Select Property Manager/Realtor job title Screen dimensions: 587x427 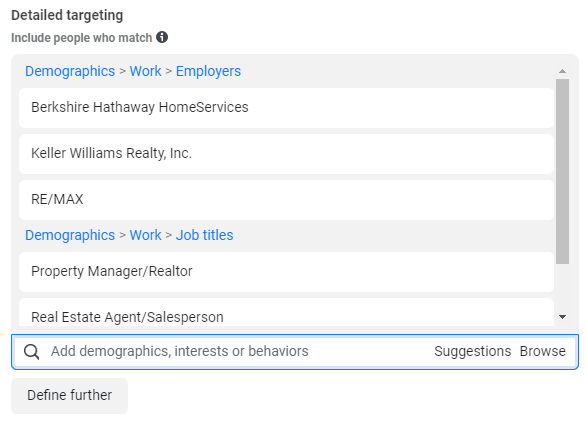coord(286,272)
